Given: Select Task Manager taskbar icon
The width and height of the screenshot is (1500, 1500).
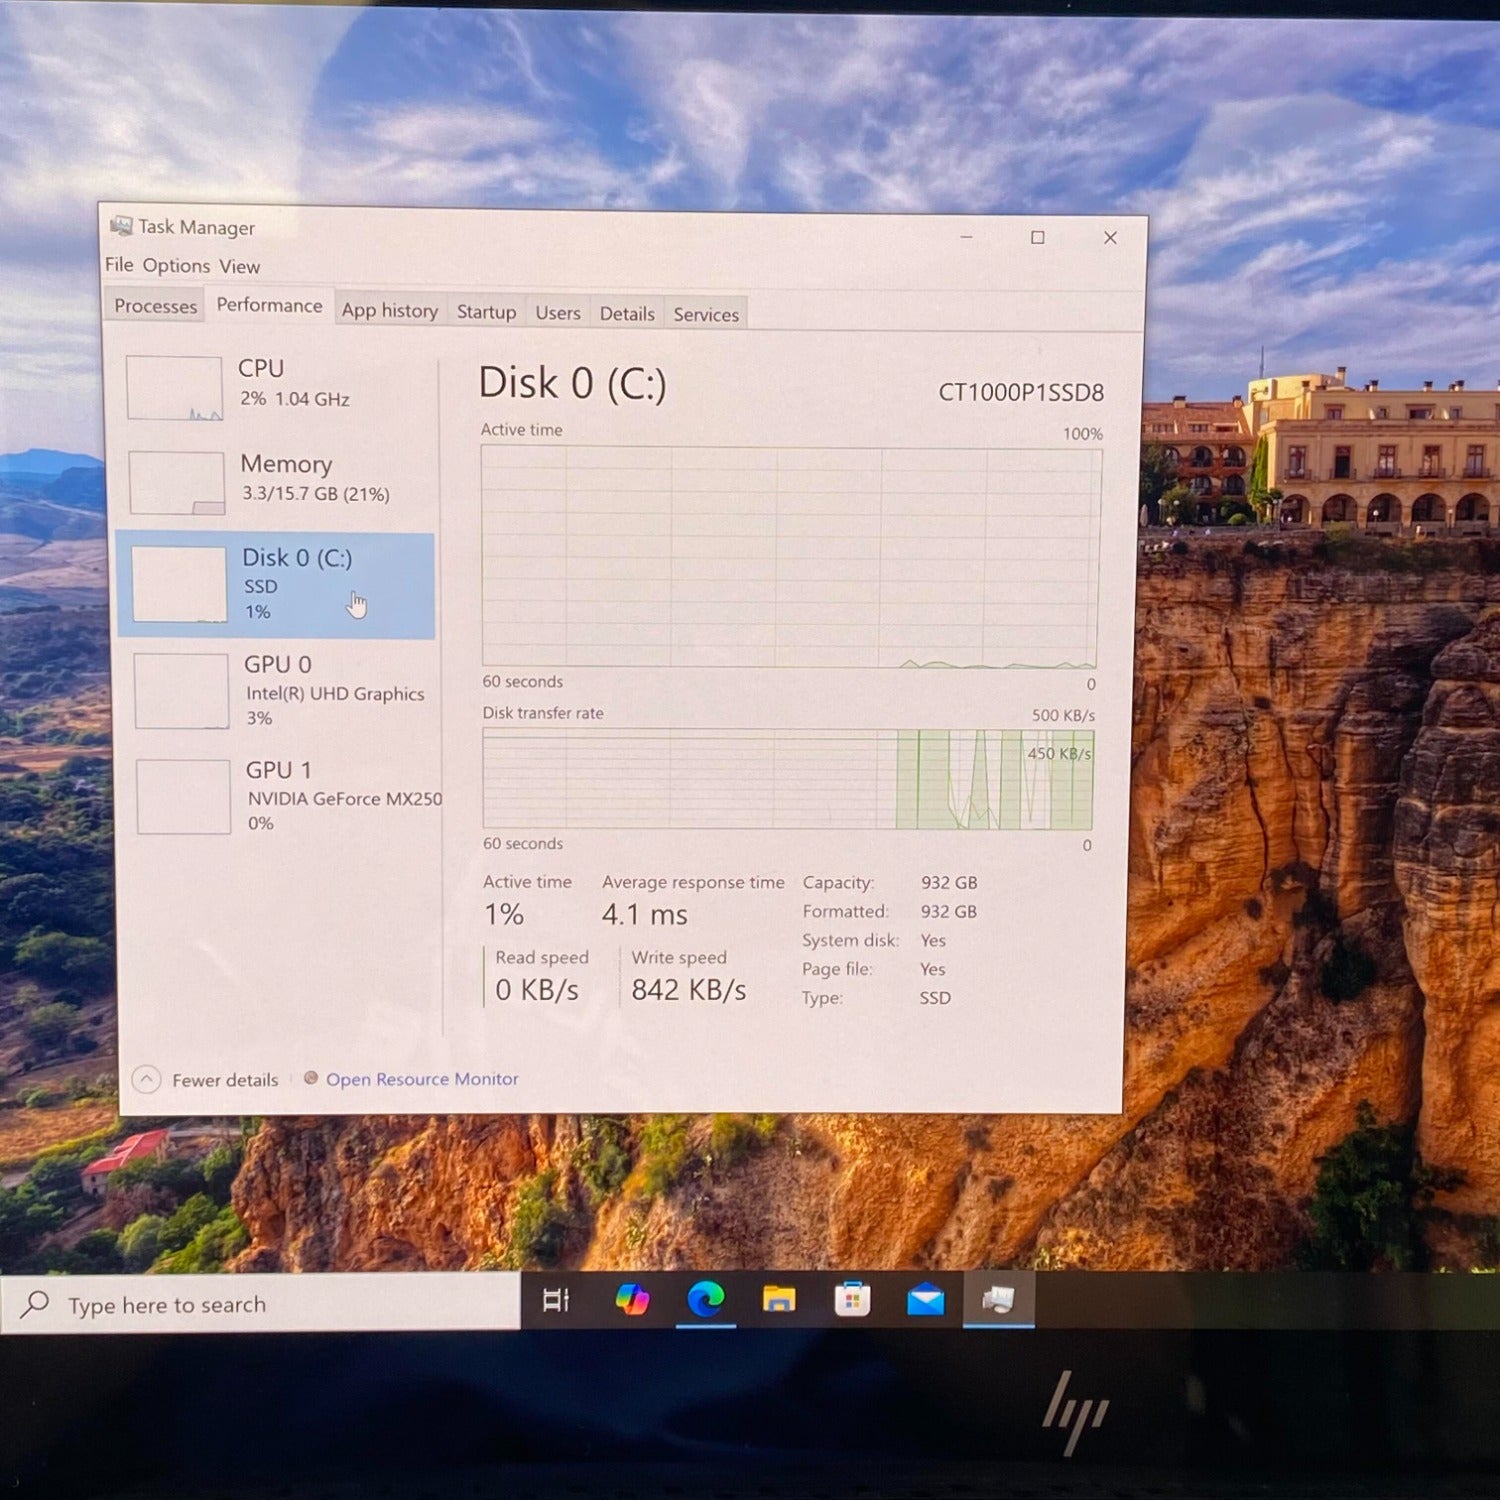Looking at the screenshot, I should click(998, 1299).
